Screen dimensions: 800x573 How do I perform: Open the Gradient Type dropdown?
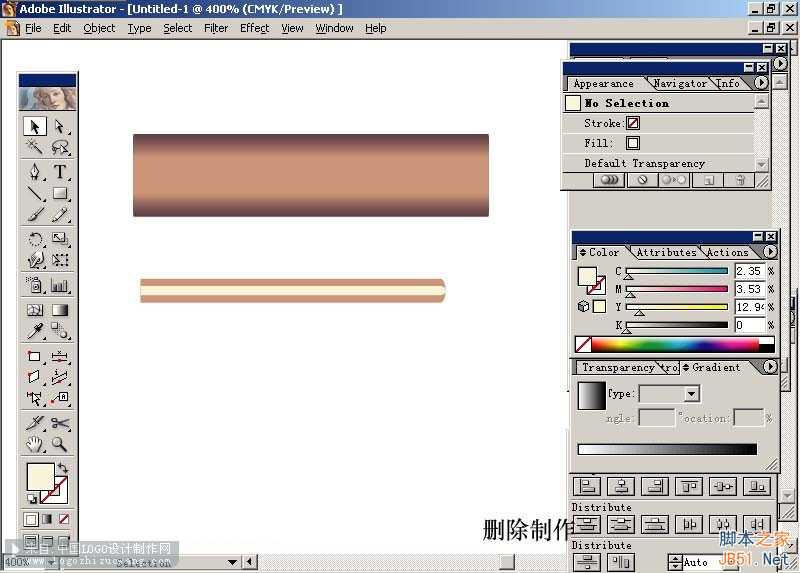[x=691, y=394]
